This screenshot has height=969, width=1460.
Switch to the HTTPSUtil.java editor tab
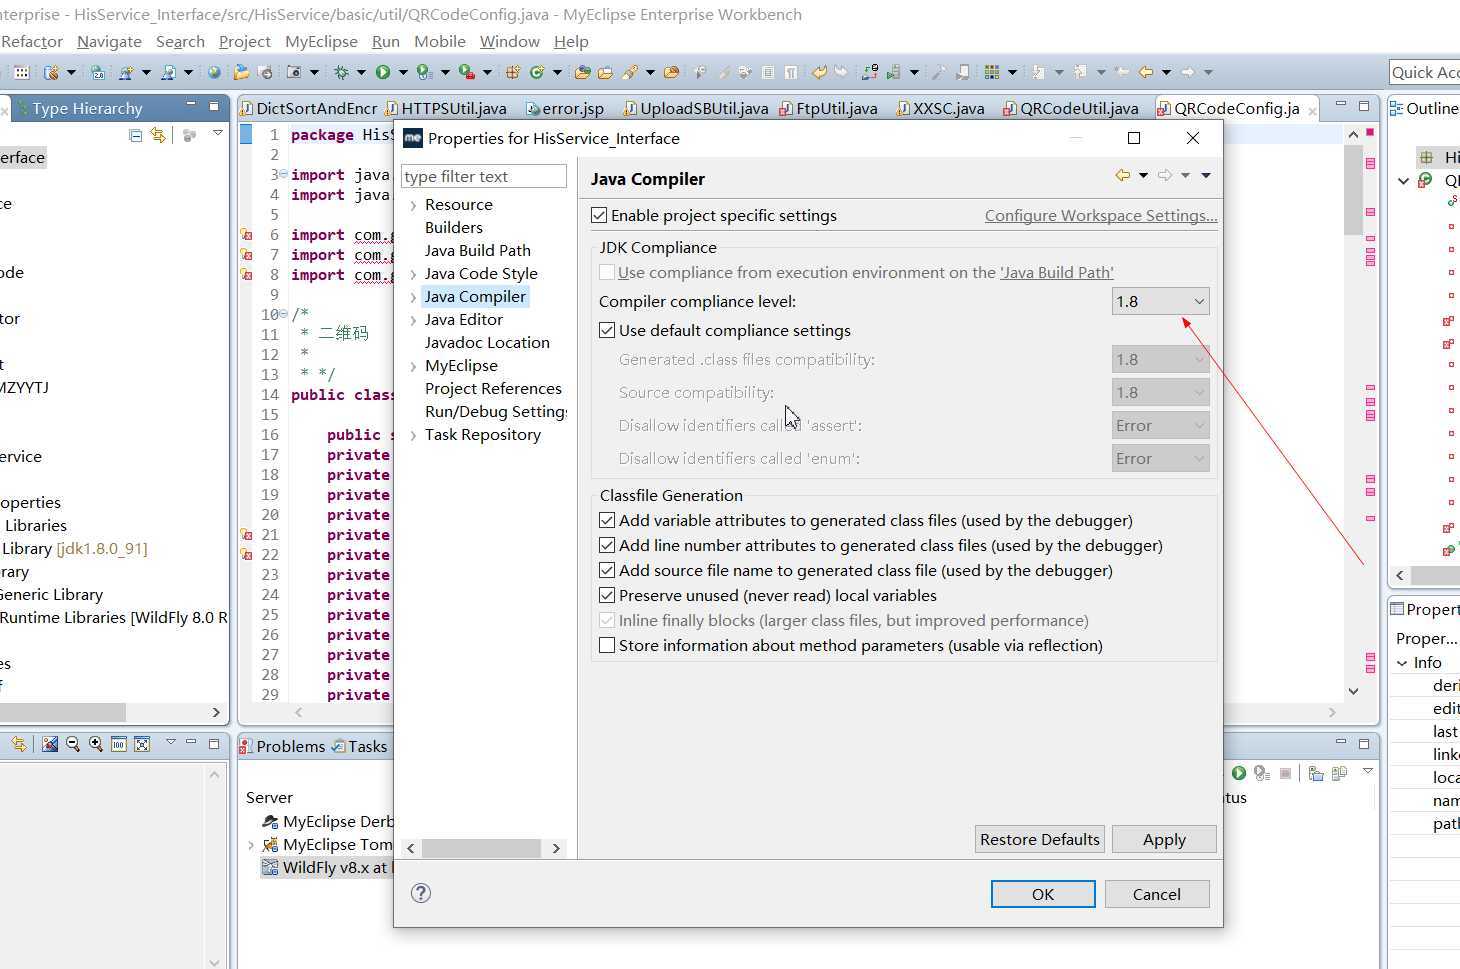tap(446, 108)
